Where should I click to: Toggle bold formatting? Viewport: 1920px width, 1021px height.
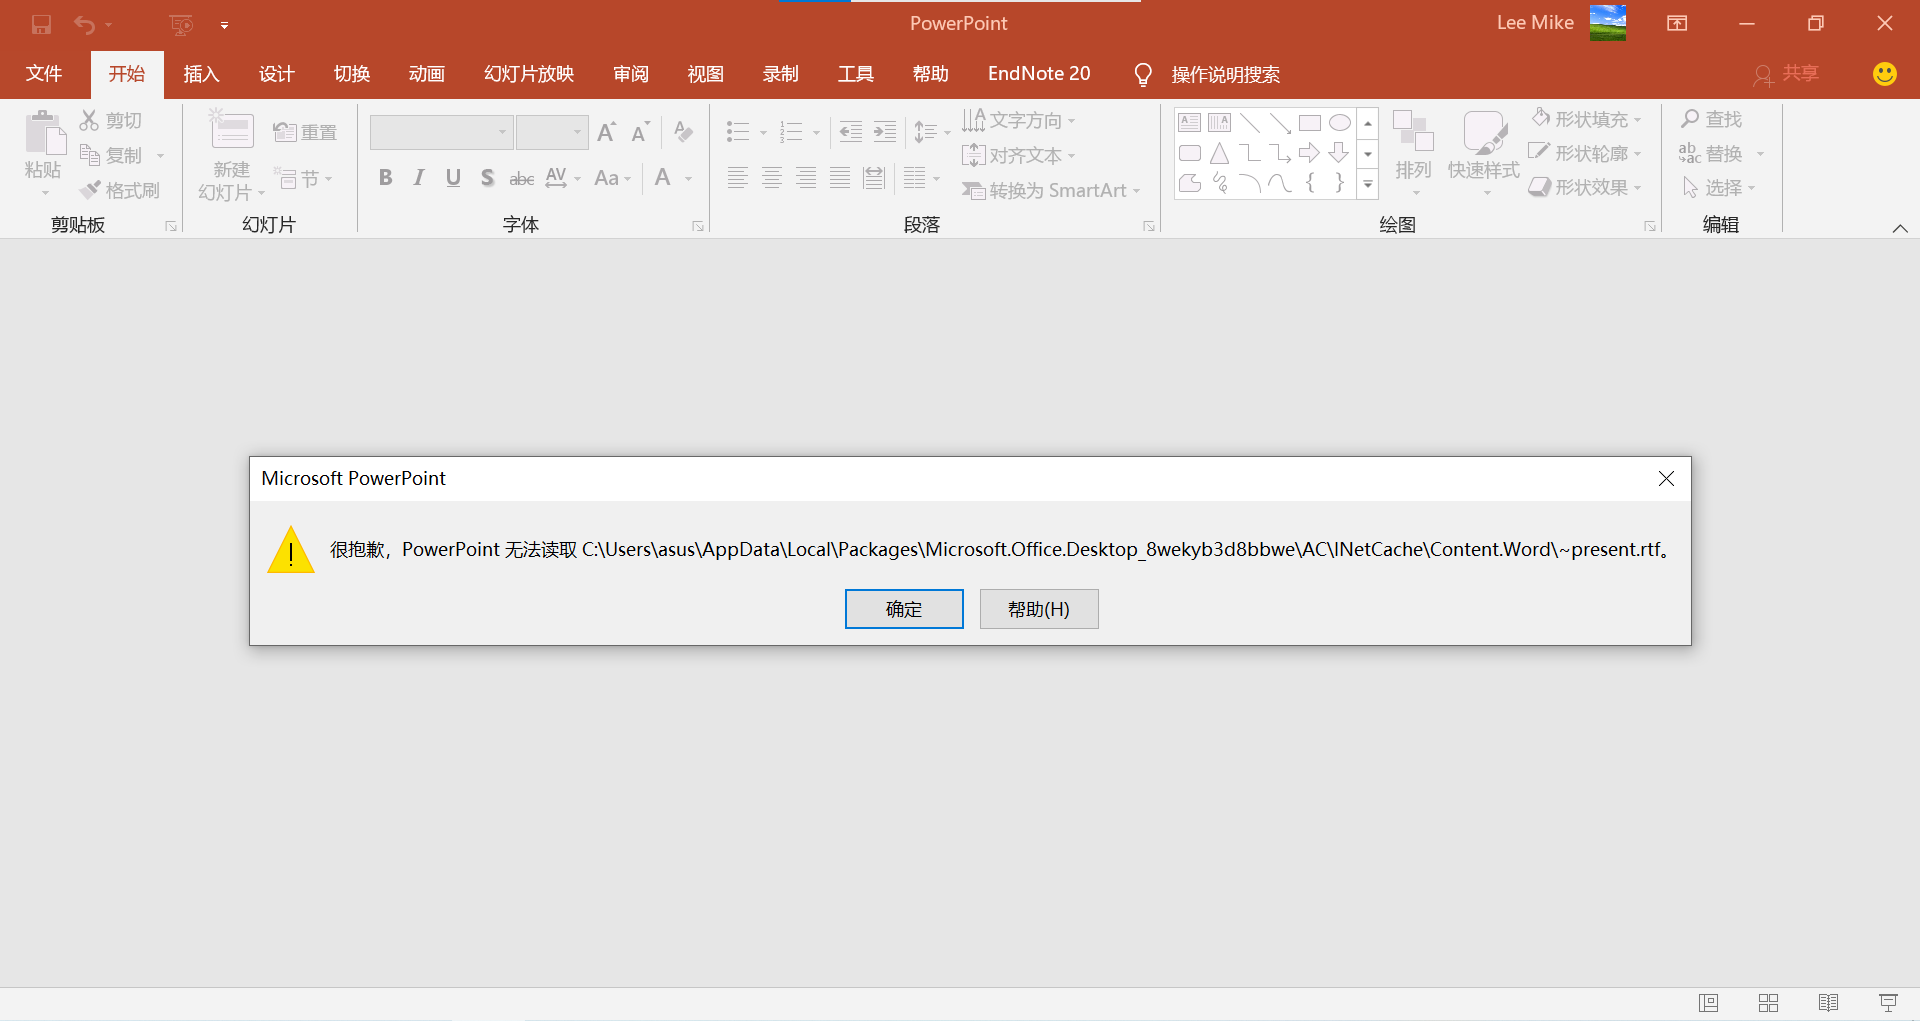pyautogui.click(x=385, y=178)
